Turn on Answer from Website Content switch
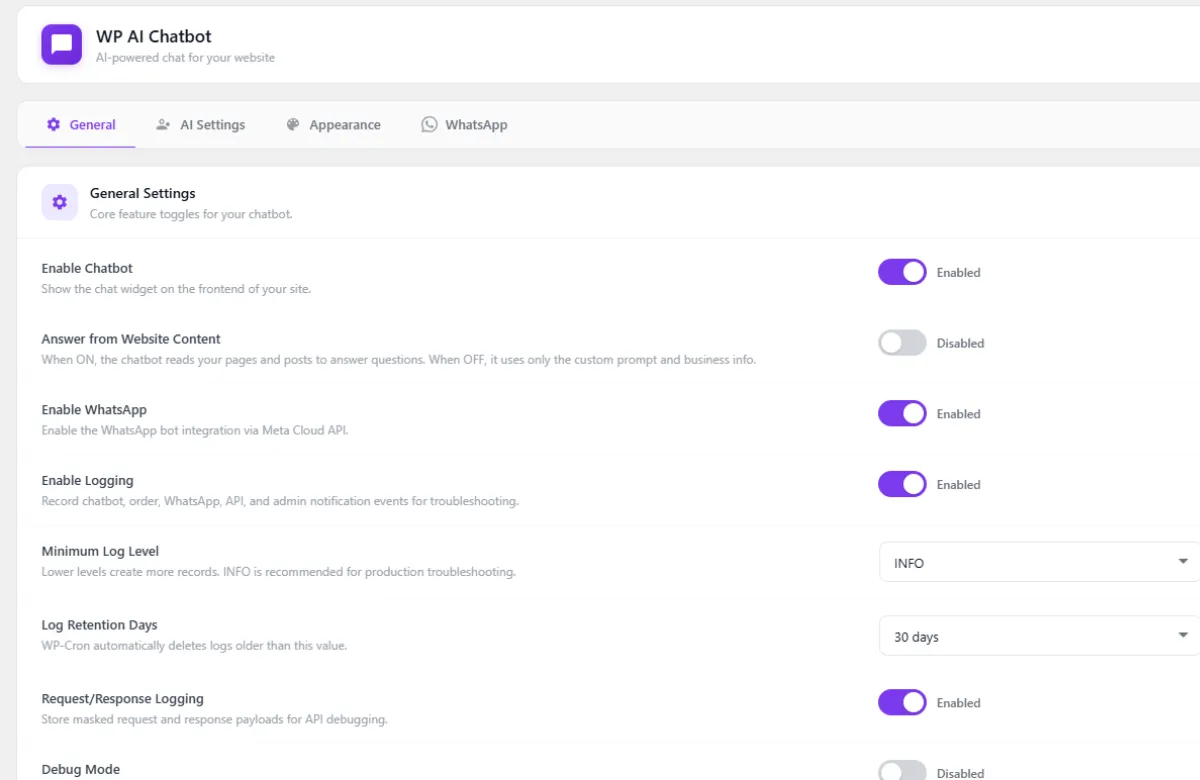The image size is (1200, 780). coord(902,343)
